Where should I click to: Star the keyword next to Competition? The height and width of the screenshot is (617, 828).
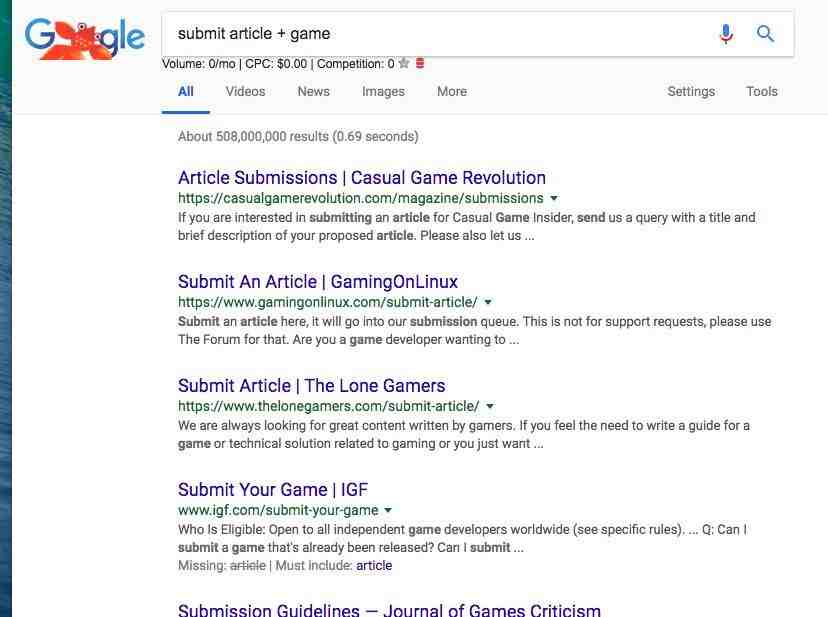404,63
